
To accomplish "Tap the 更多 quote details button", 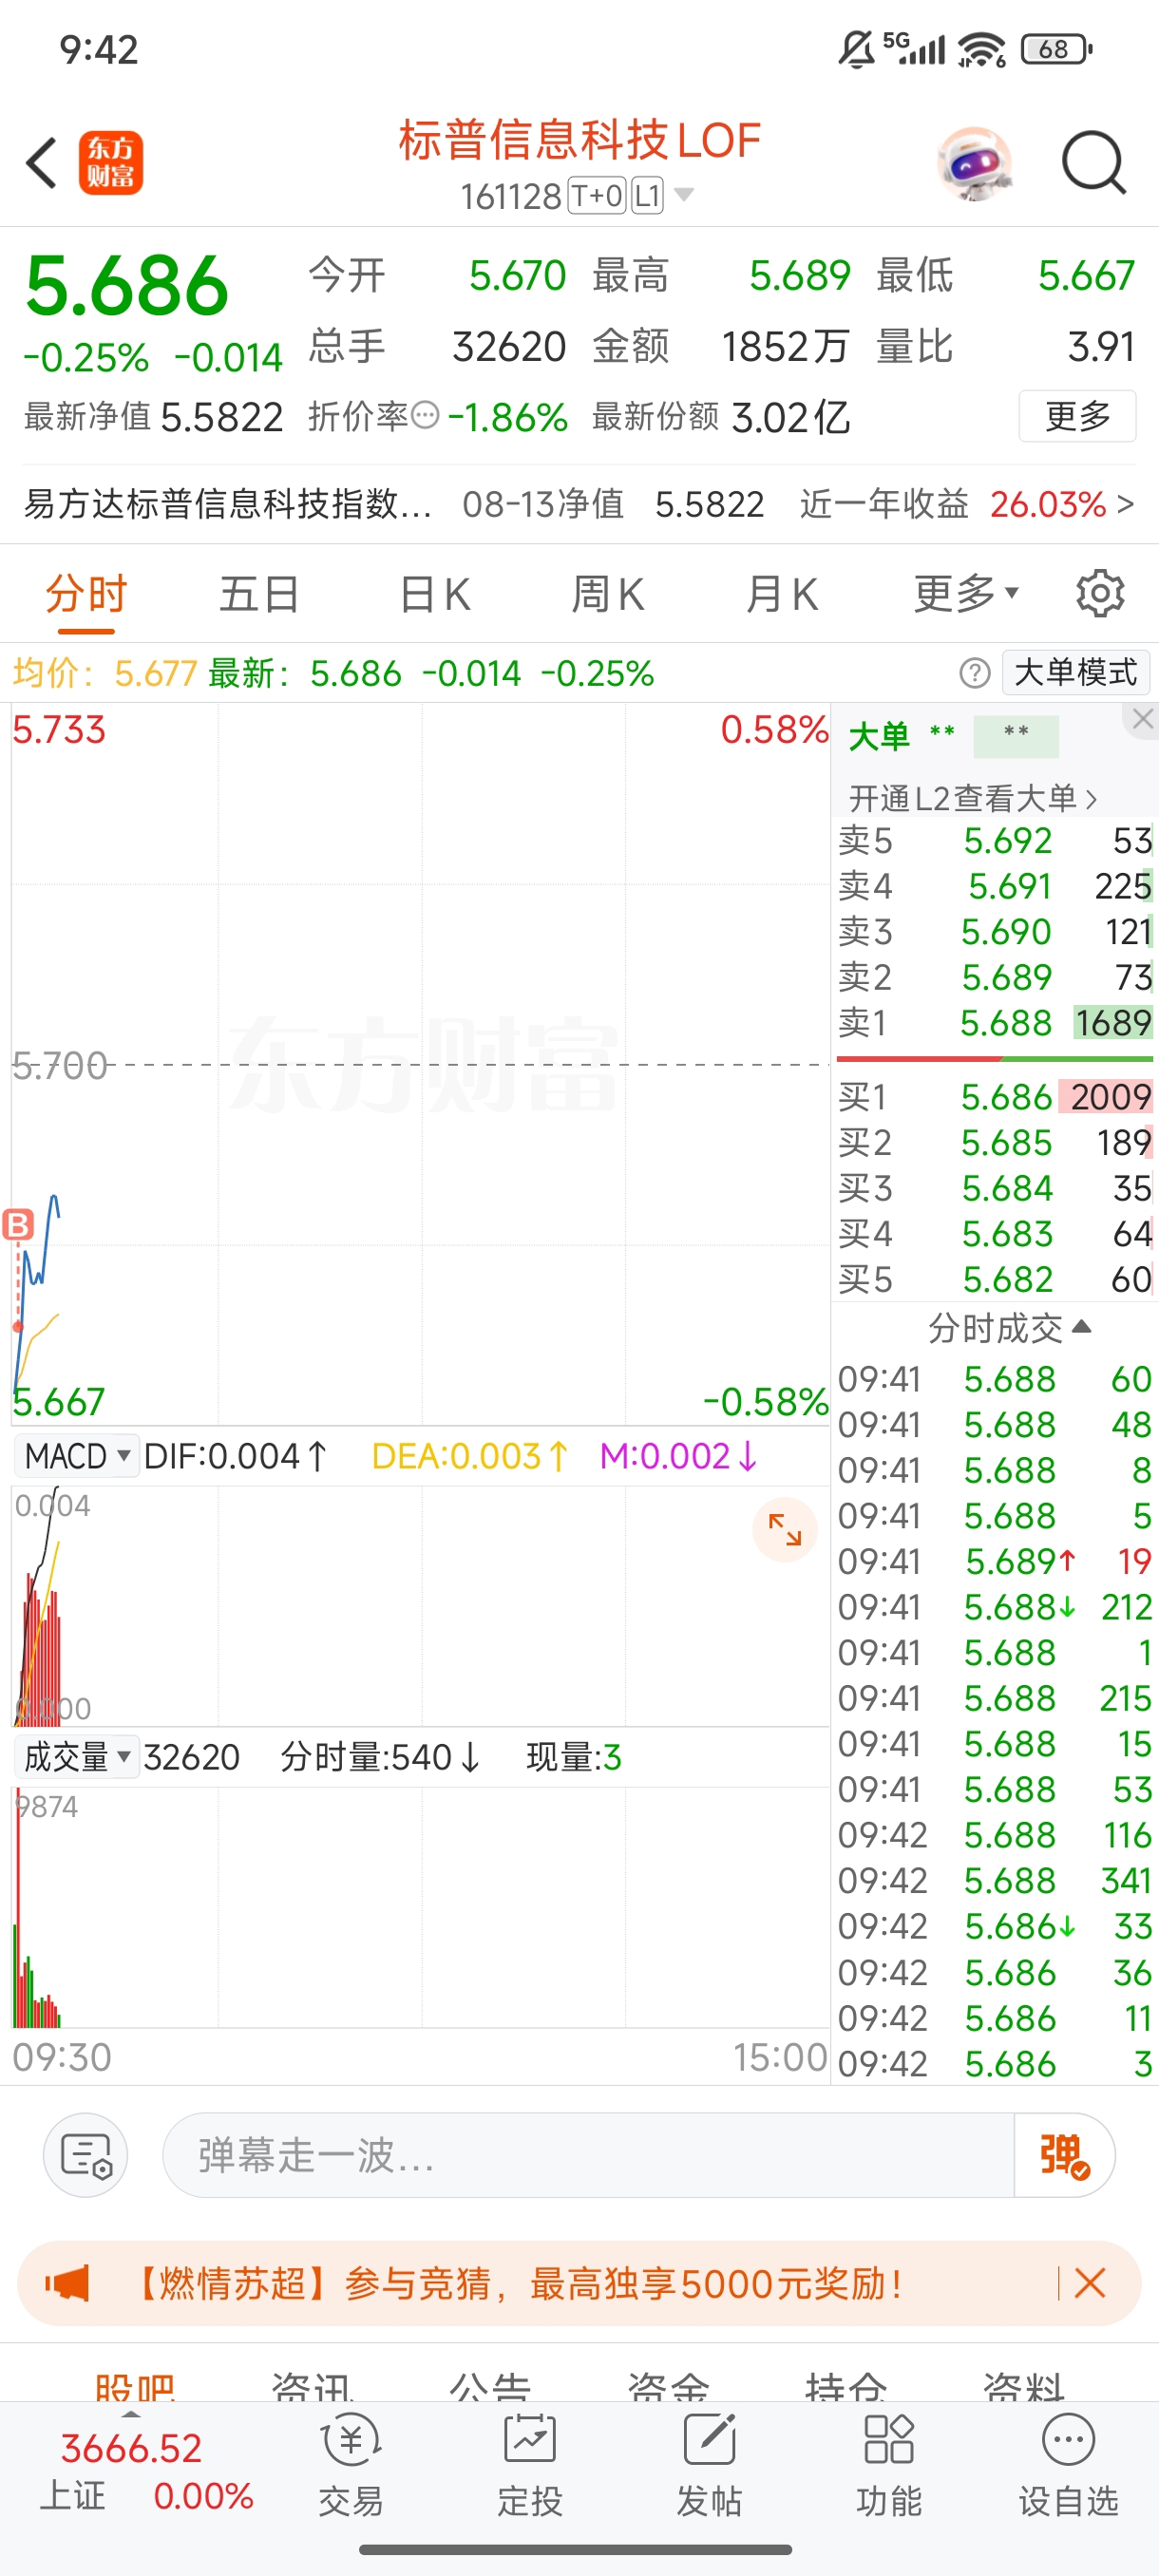I will (1077, 415).
